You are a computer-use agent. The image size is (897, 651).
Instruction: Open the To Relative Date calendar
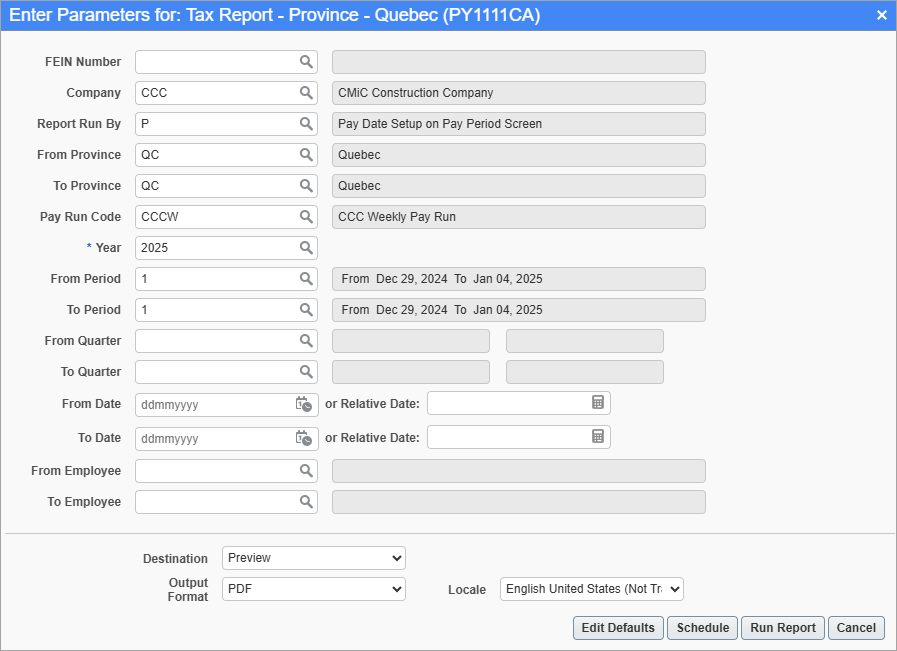pyautogui.click(x=598, y=437)
